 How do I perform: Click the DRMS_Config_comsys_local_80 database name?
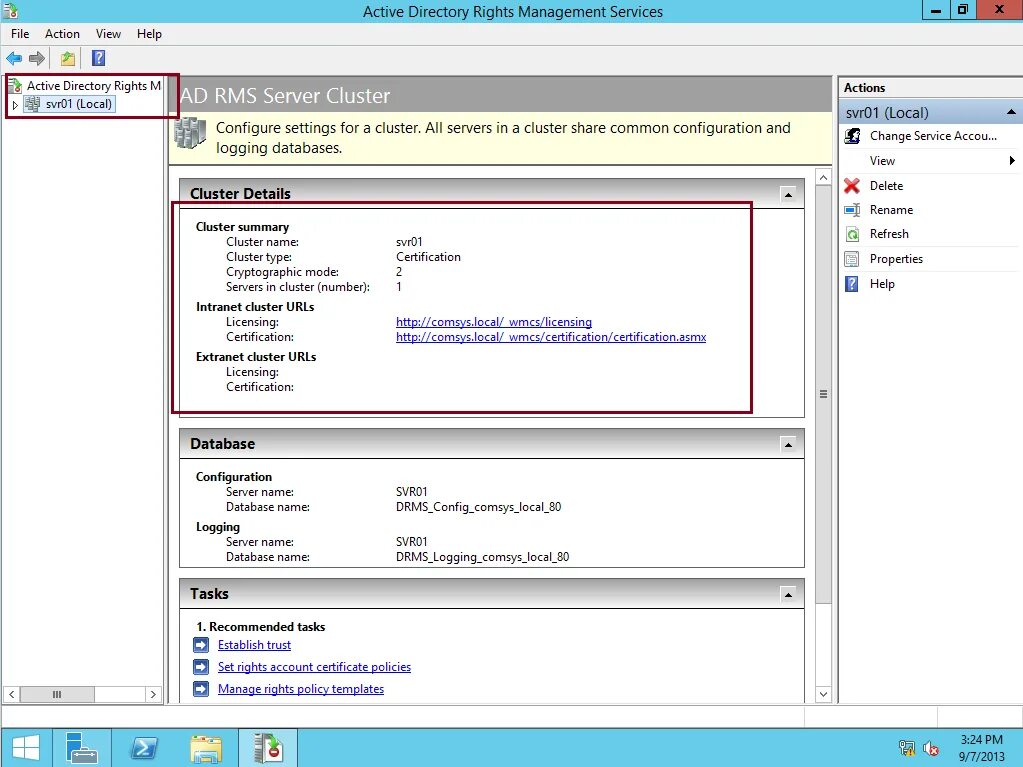tap(478, 507)
